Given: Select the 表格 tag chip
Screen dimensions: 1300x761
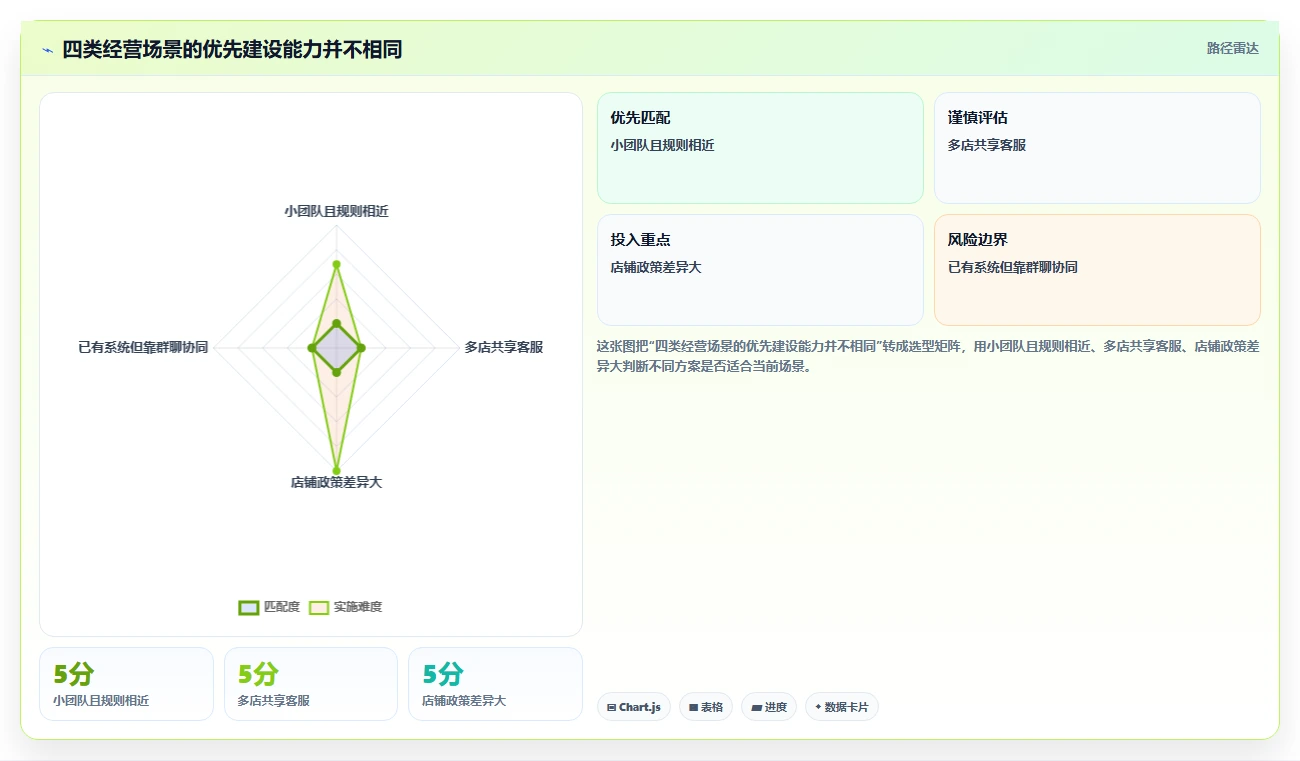Looking at the screenshot, I should [706, 707].
